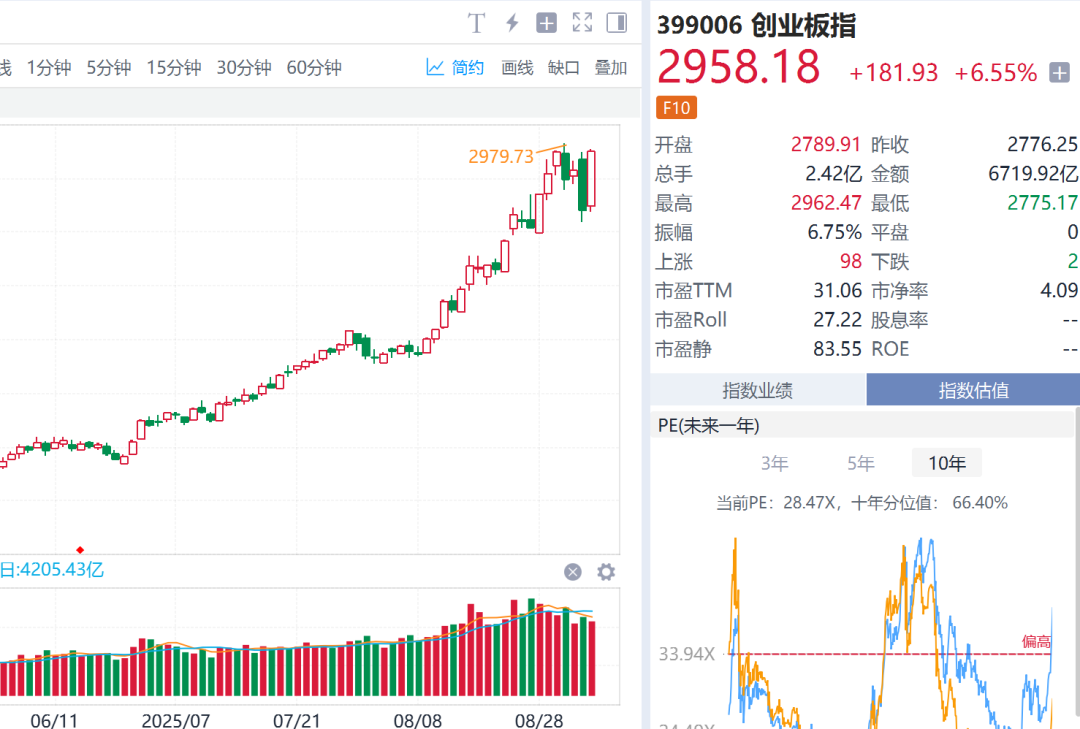The width and height of the screenshot is (1080, 729).
Task: Close the volume indicator panel
Action: [572, 572]
